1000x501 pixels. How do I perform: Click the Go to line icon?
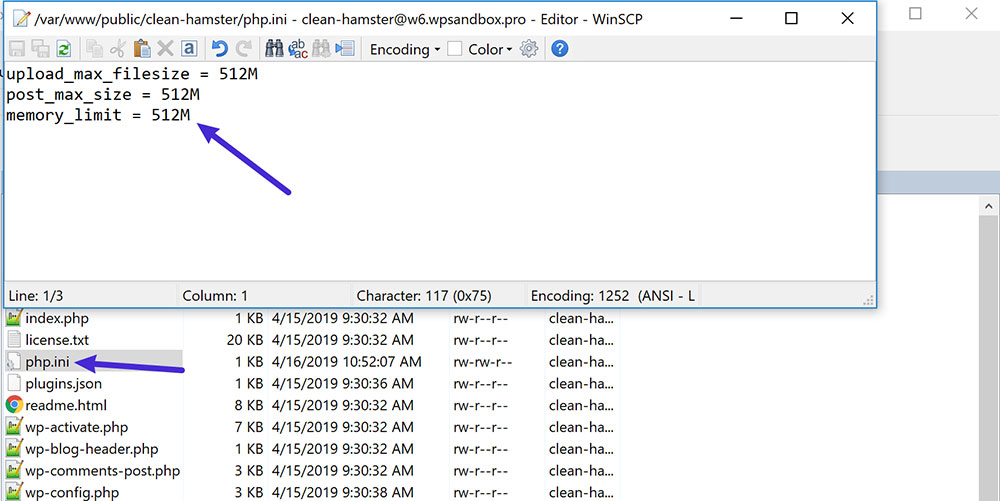click(345, 49)
